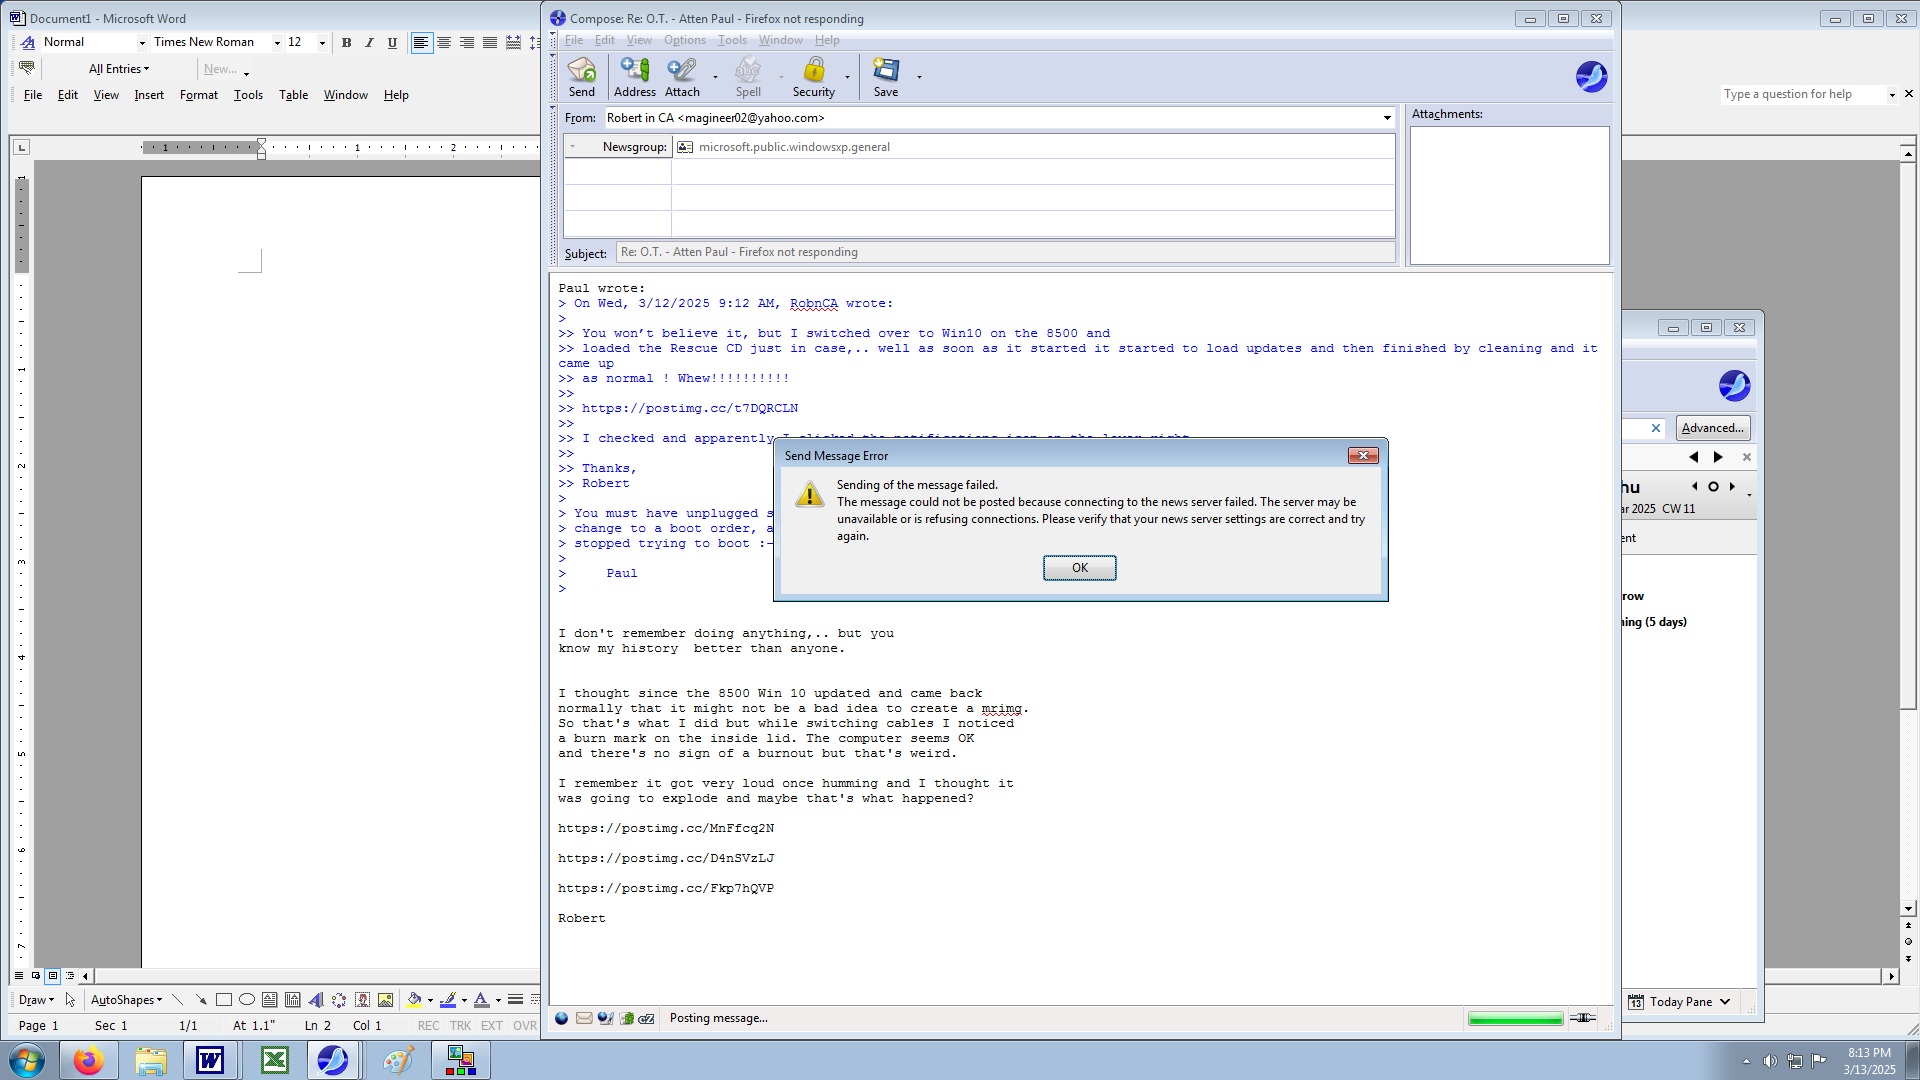The height and width of the screenshot is (1080, 1920).
Task: Click the Insert WordArt icon
Action: click(x=316, y=1000)
